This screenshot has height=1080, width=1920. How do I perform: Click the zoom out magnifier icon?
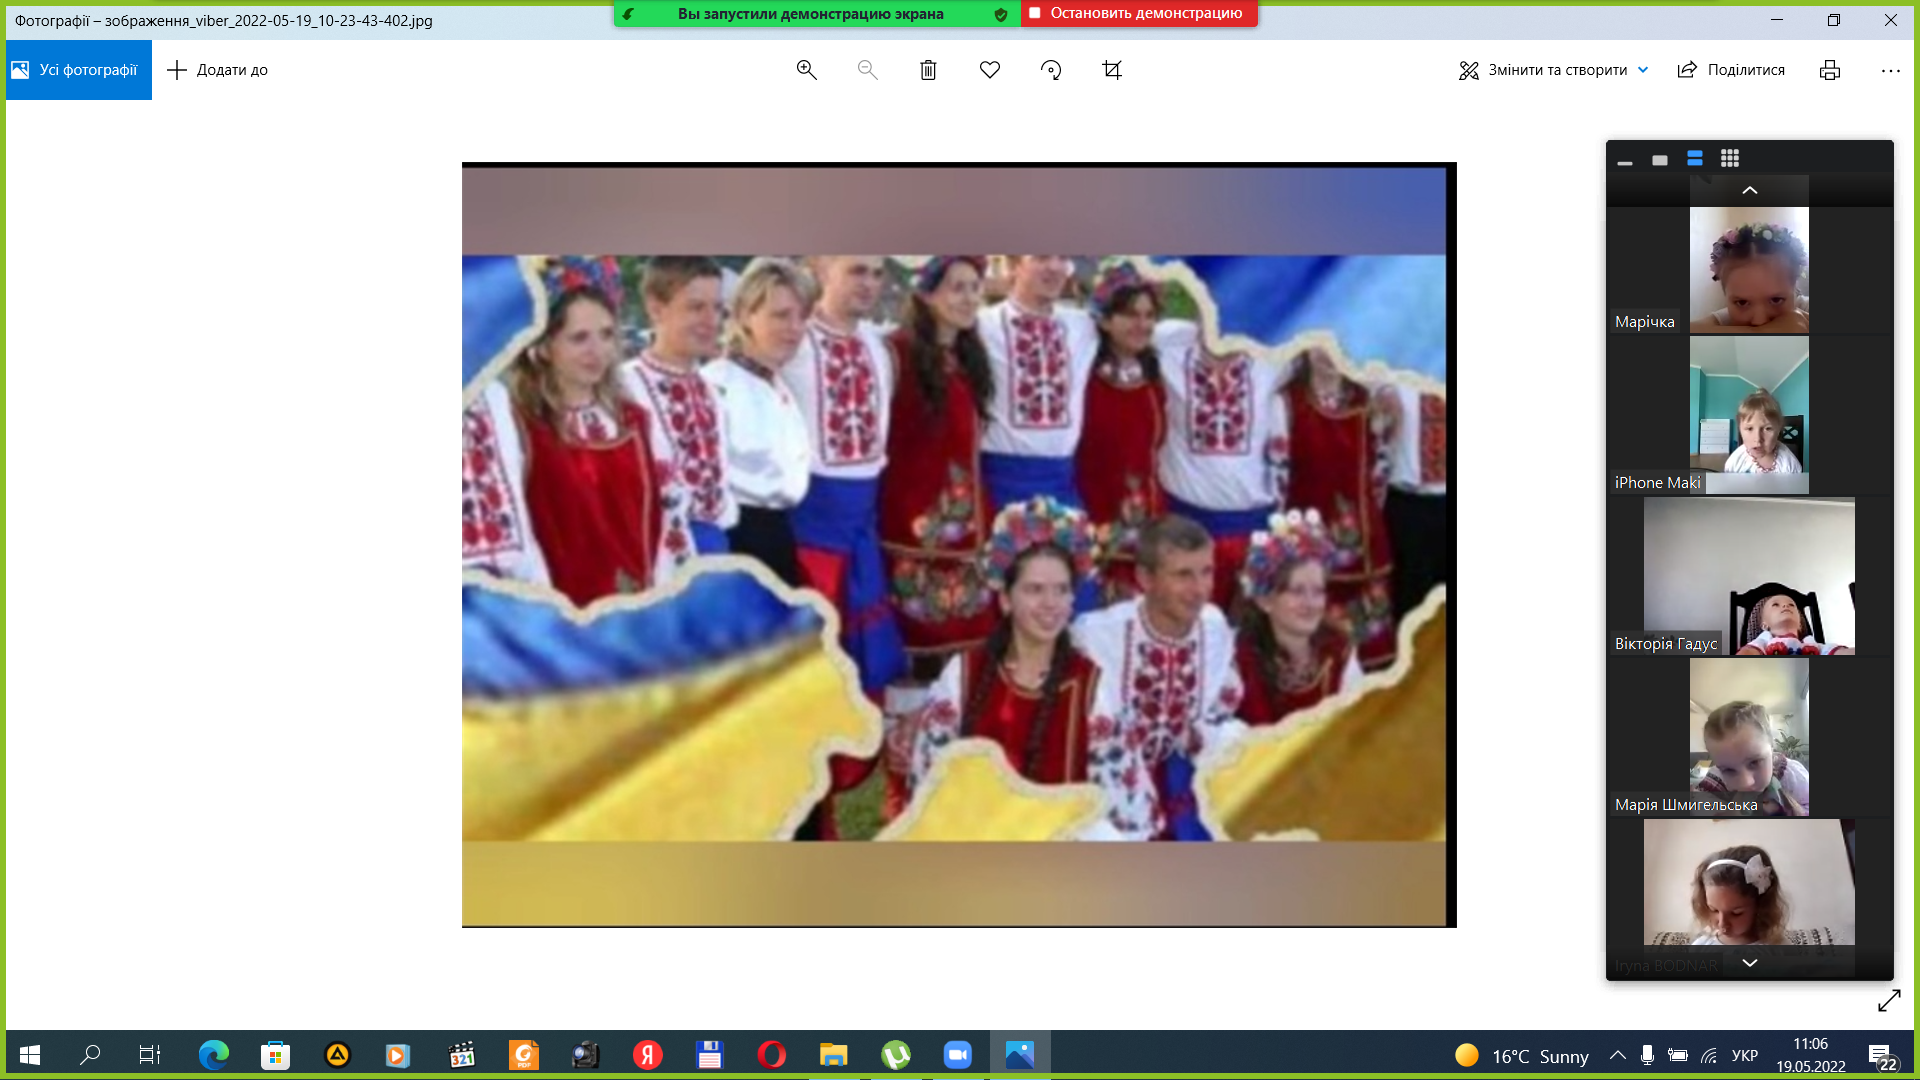click(x=867, y=70)
